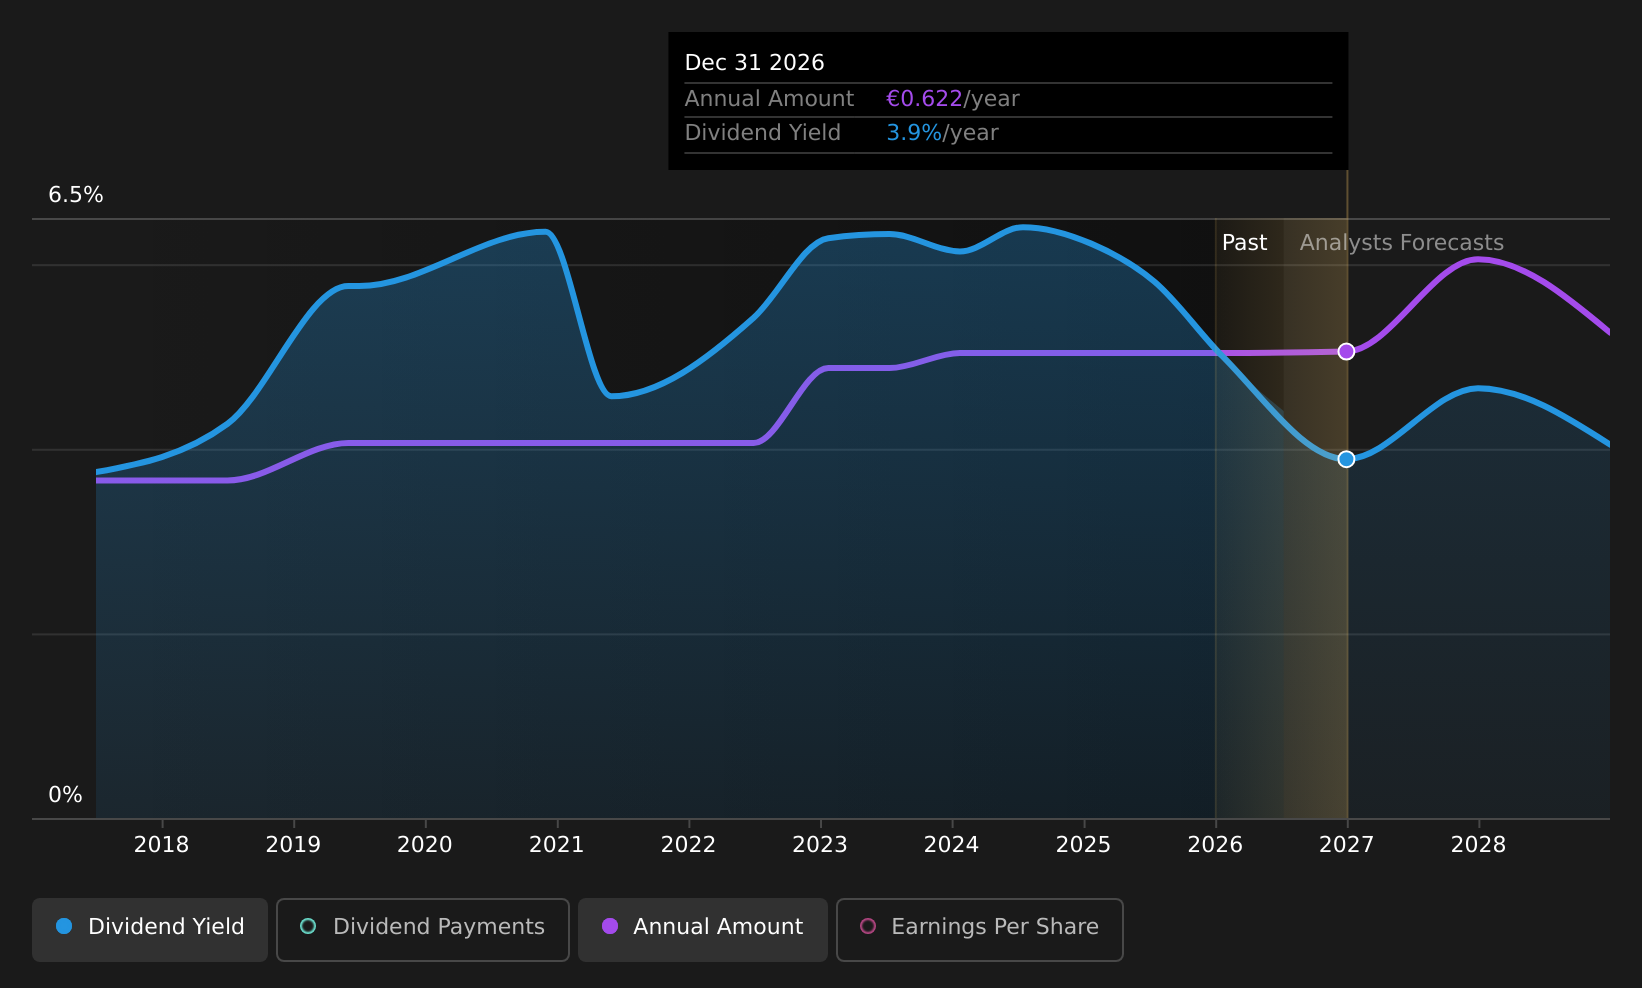This screenshot has height=988, width=1642.
Task: Click the 2020 x-axis label
Action: tap(425, 845)
